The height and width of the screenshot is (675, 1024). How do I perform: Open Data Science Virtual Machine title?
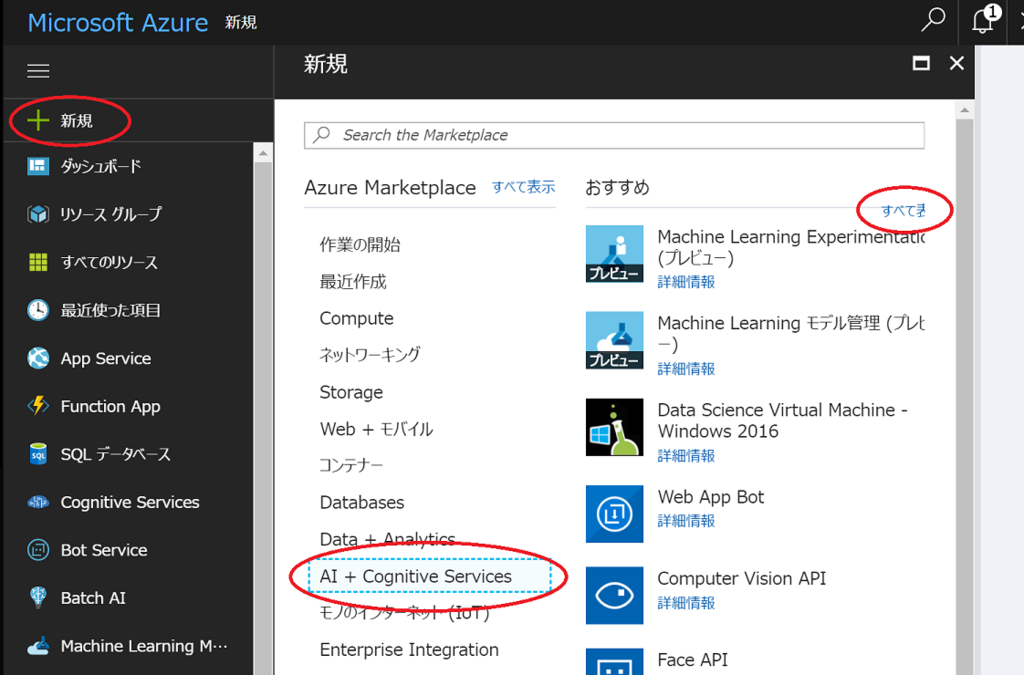point(782,420)
